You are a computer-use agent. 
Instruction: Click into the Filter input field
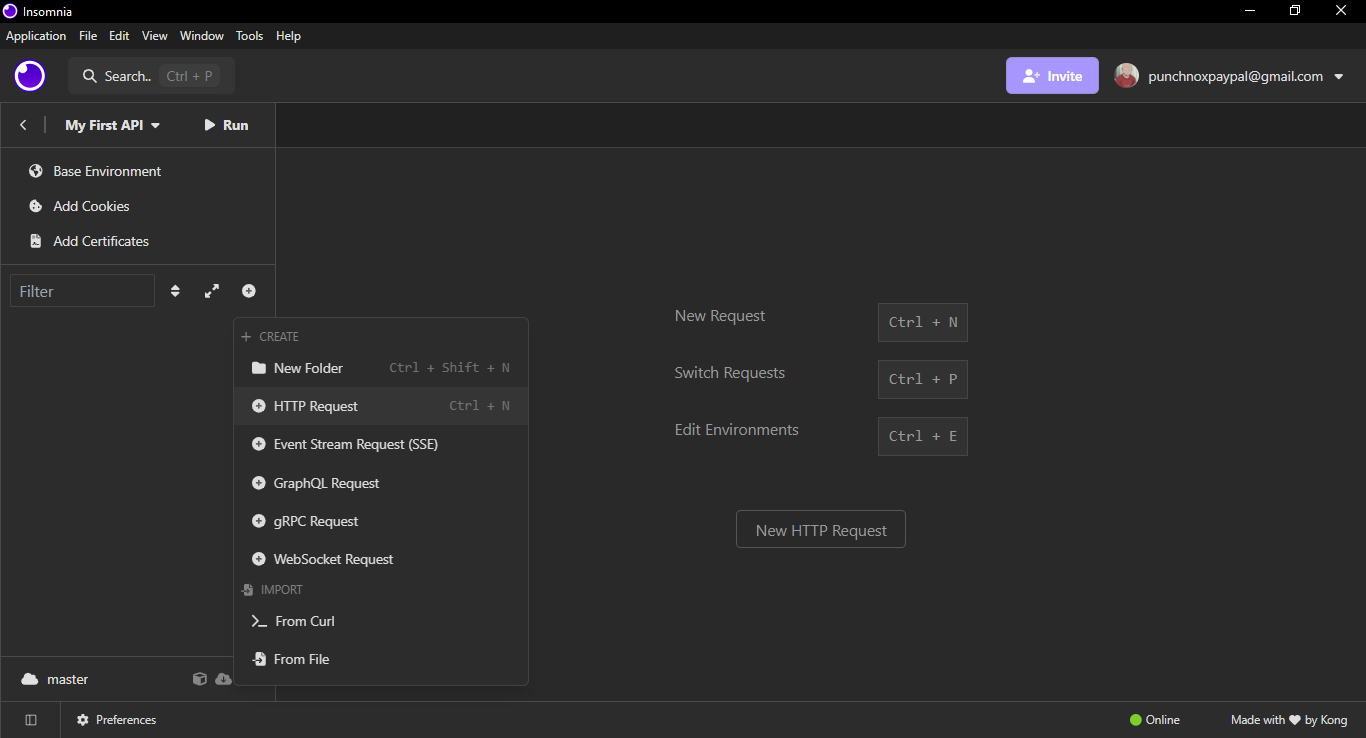click(x=82, y=291)
